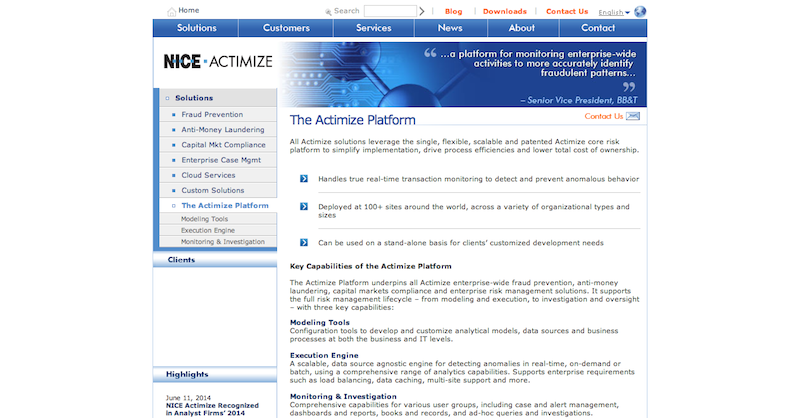Click the search magnifier icon
The height and width of the screenshot is (418, 800).
(328, 12)
